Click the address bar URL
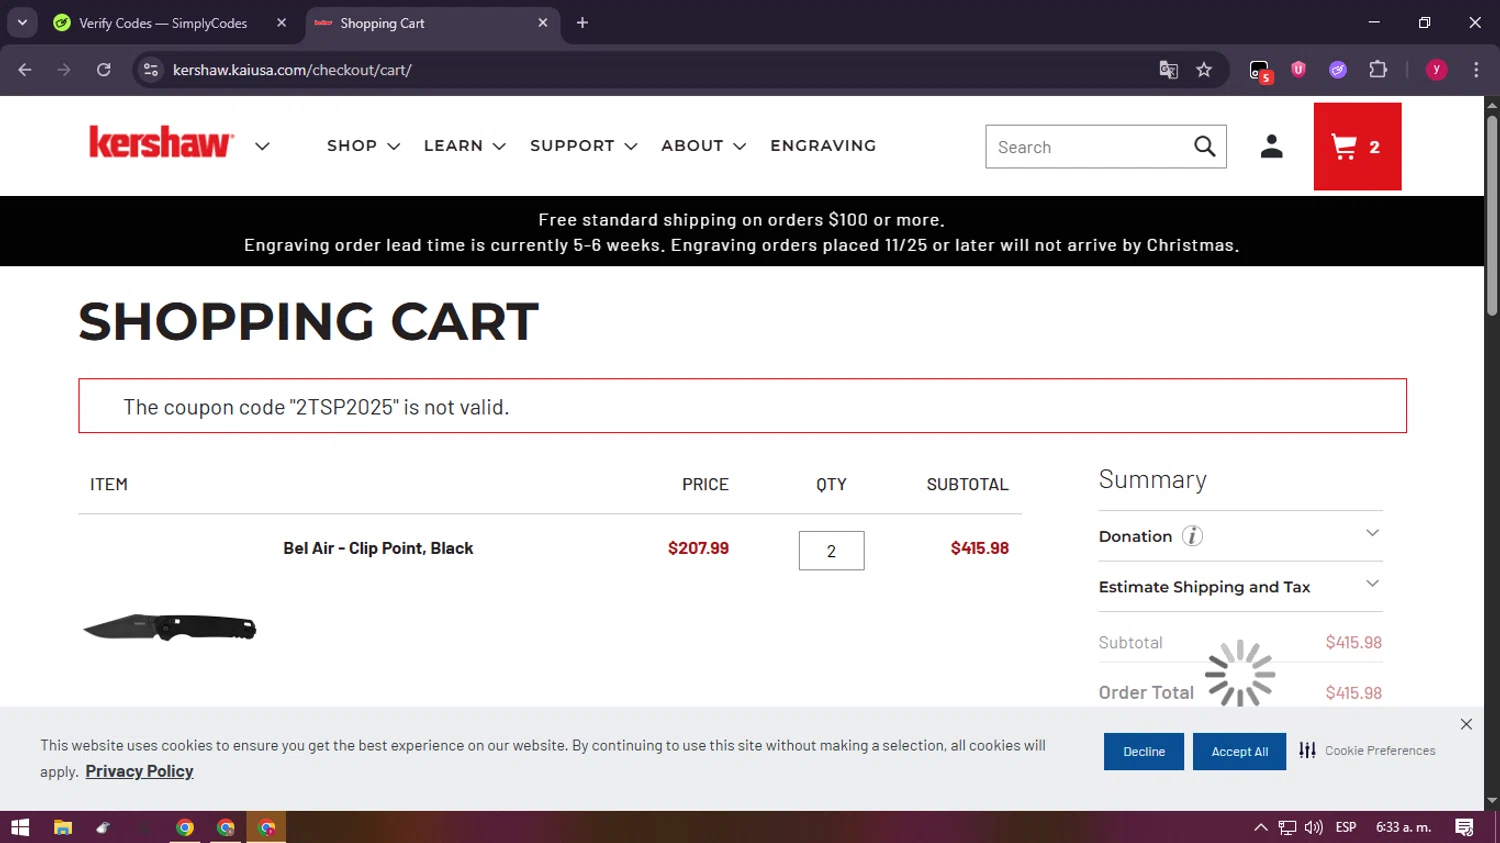Image resolution: width=1500 pixels, height=843 pixels. [x=292, y=70]
